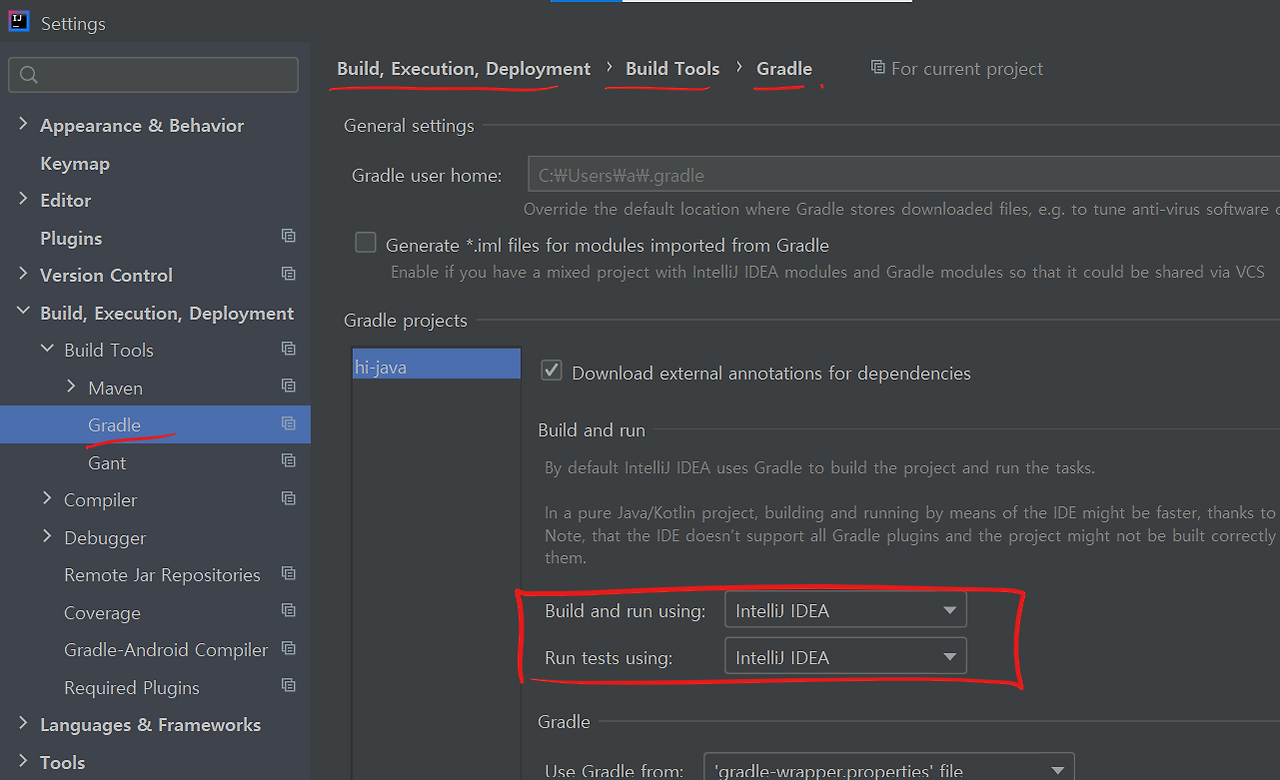Open the 'Build Tools' breadcrumb
Viewport: 1280px width, 780px height.
pos(671,68)
